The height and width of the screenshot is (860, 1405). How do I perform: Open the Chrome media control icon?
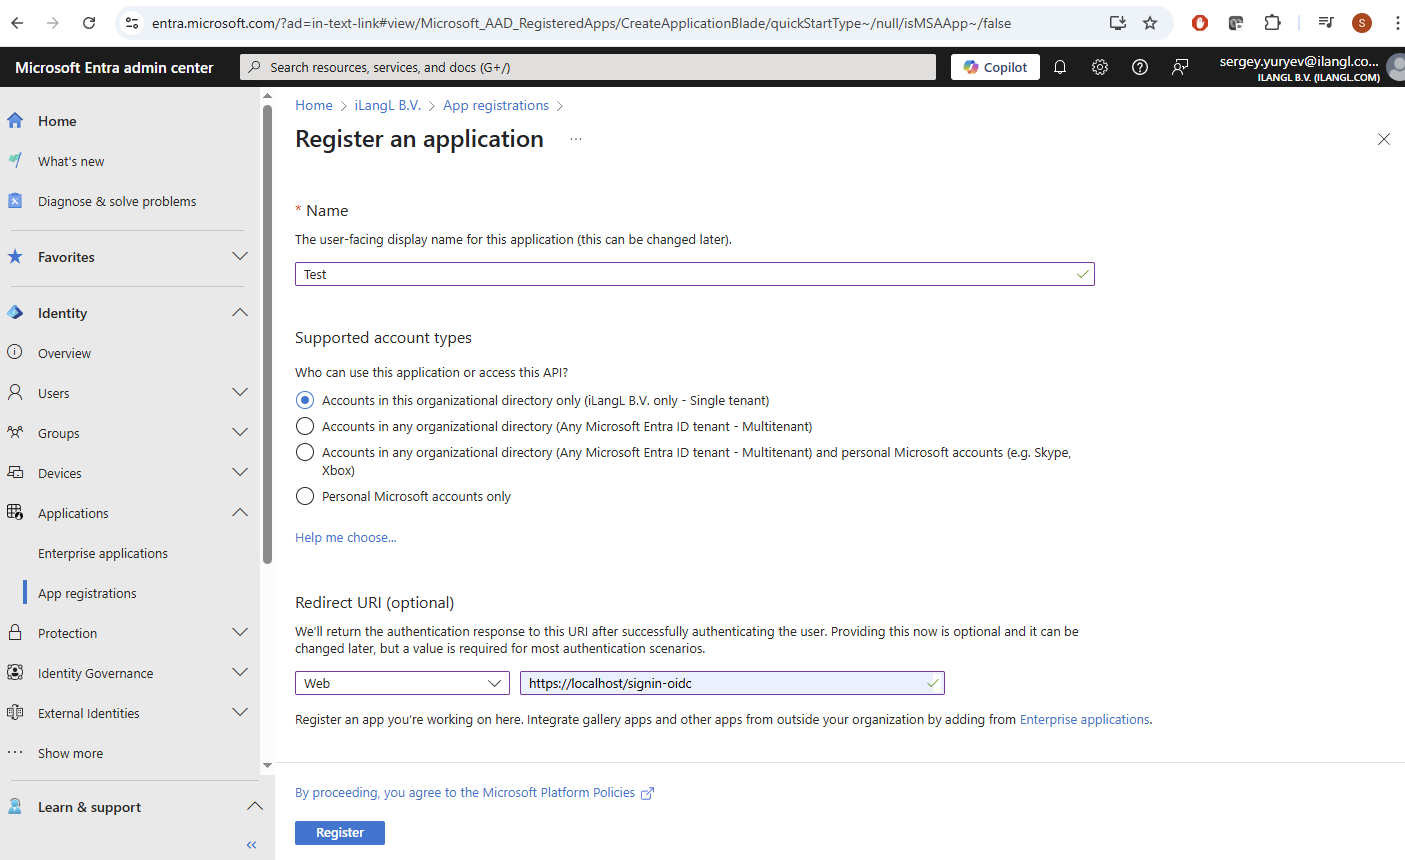point(1326,23)
